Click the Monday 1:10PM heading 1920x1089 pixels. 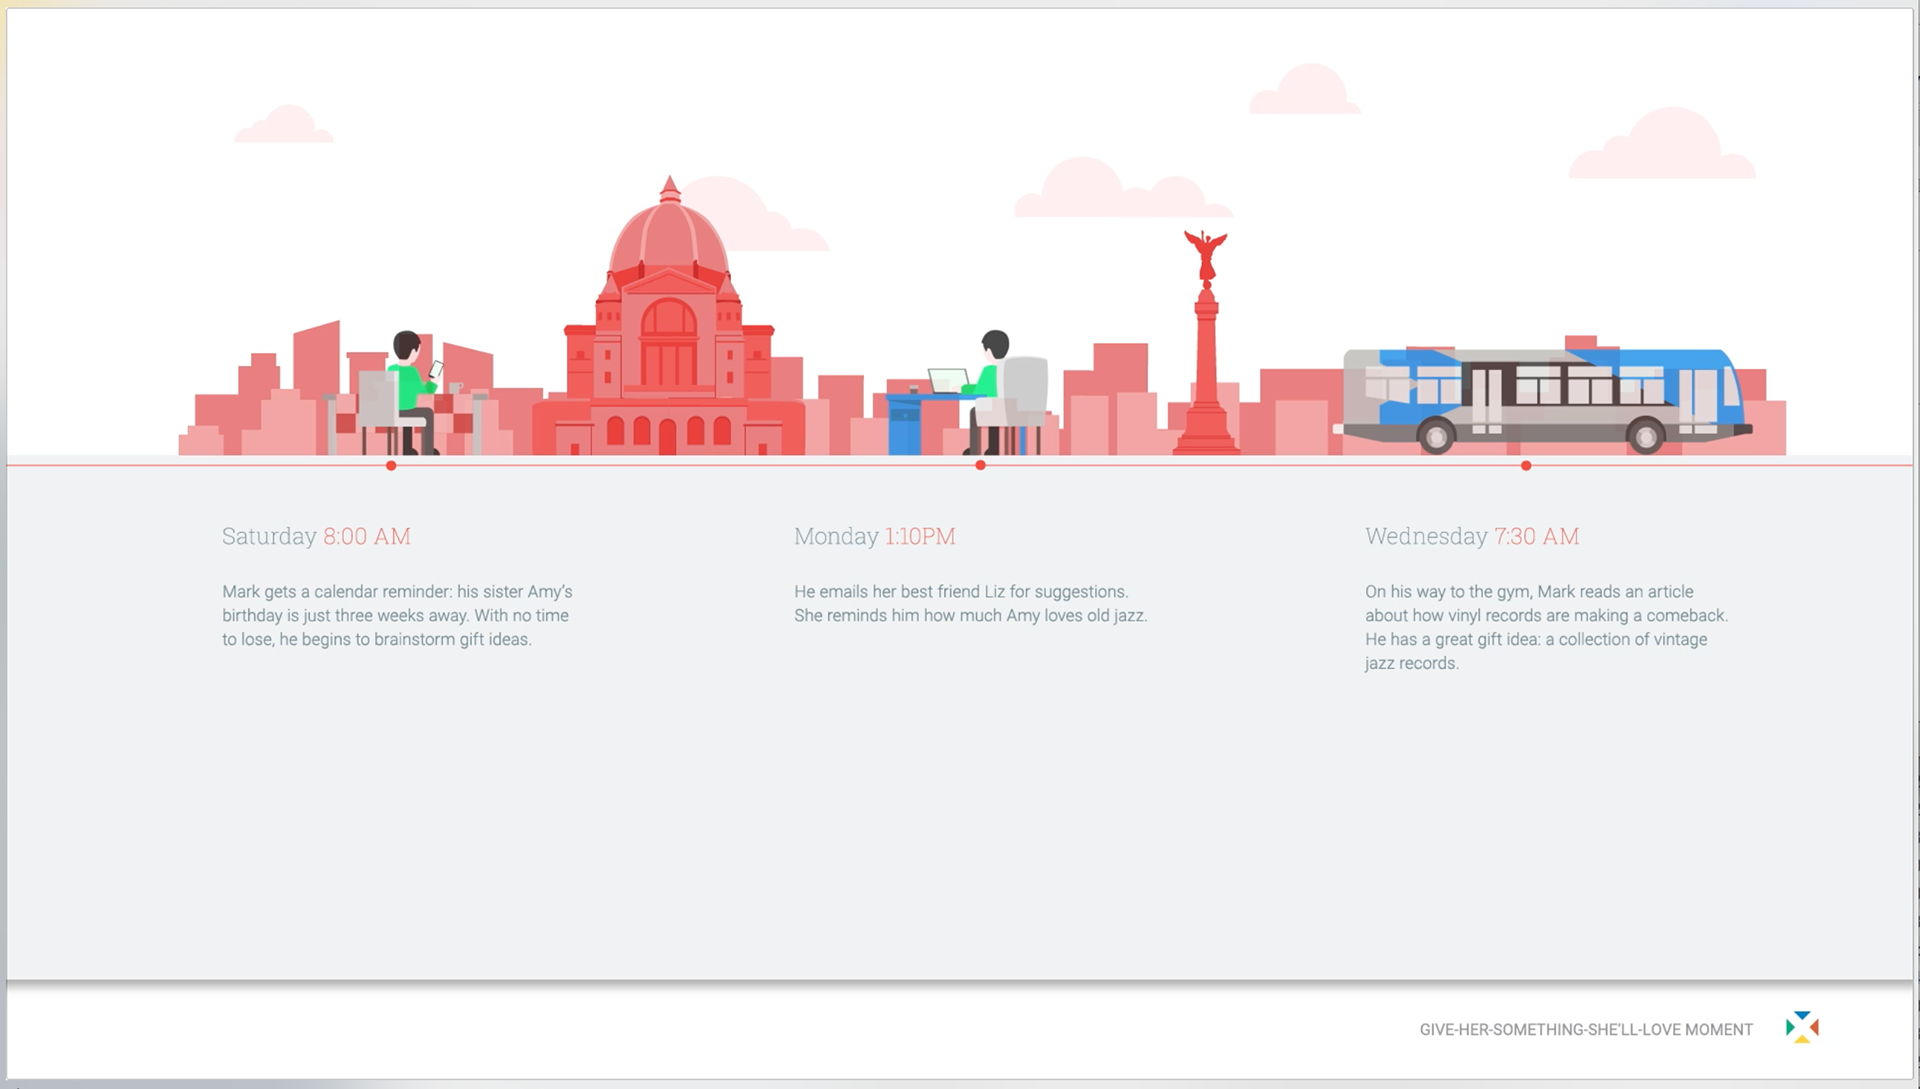click(875, 536)
